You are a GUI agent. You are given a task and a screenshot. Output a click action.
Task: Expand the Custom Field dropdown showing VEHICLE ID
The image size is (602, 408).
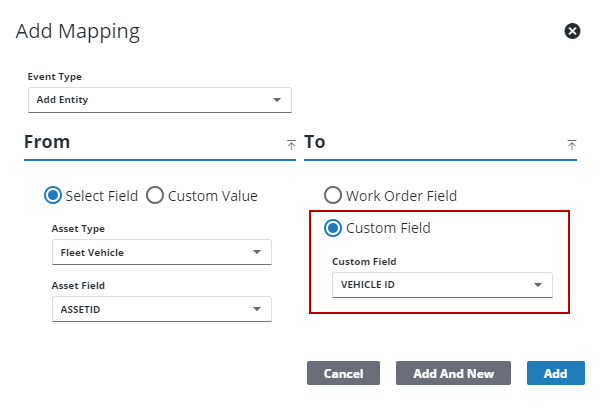(442, 285)
